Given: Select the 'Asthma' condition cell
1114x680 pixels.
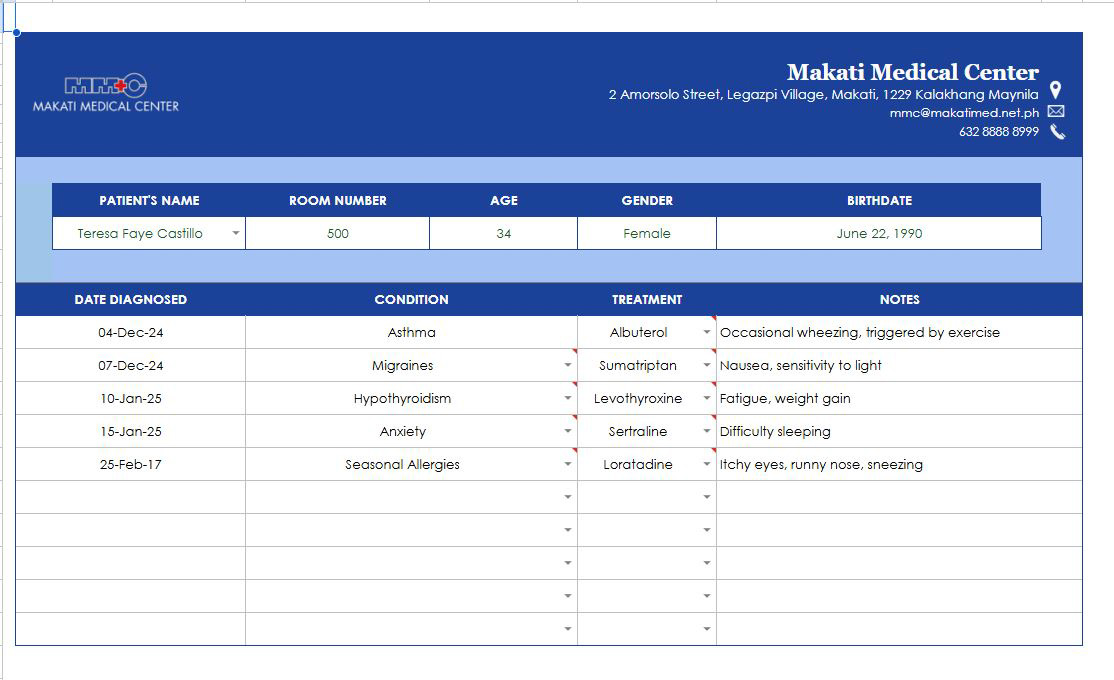Looking at the screenshot, I should pos(411,333).
